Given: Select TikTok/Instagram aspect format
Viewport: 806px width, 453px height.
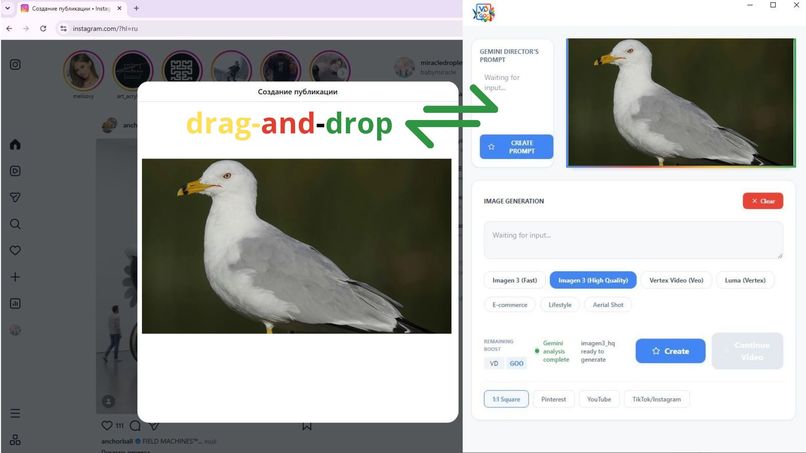Looking at the screenshot, I should coord(656,399).
